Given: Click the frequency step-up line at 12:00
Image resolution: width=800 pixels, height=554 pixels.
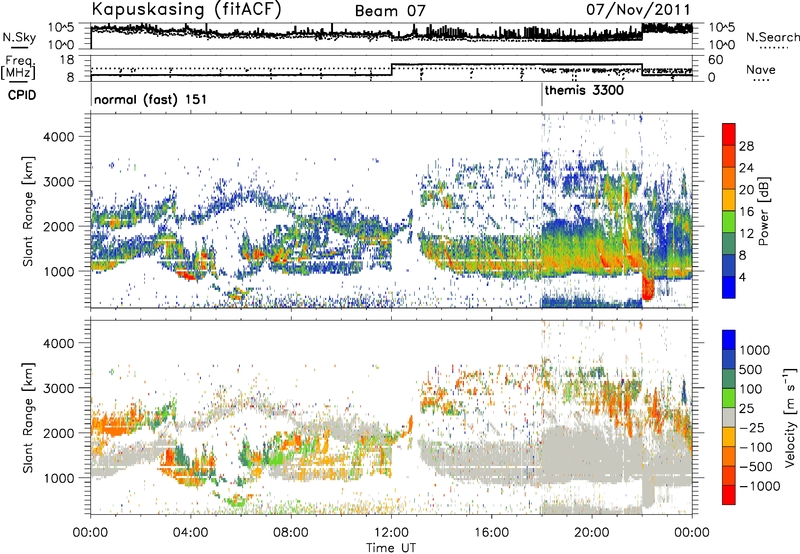Looking at the screenshot, I should click(x=391, y=70).
